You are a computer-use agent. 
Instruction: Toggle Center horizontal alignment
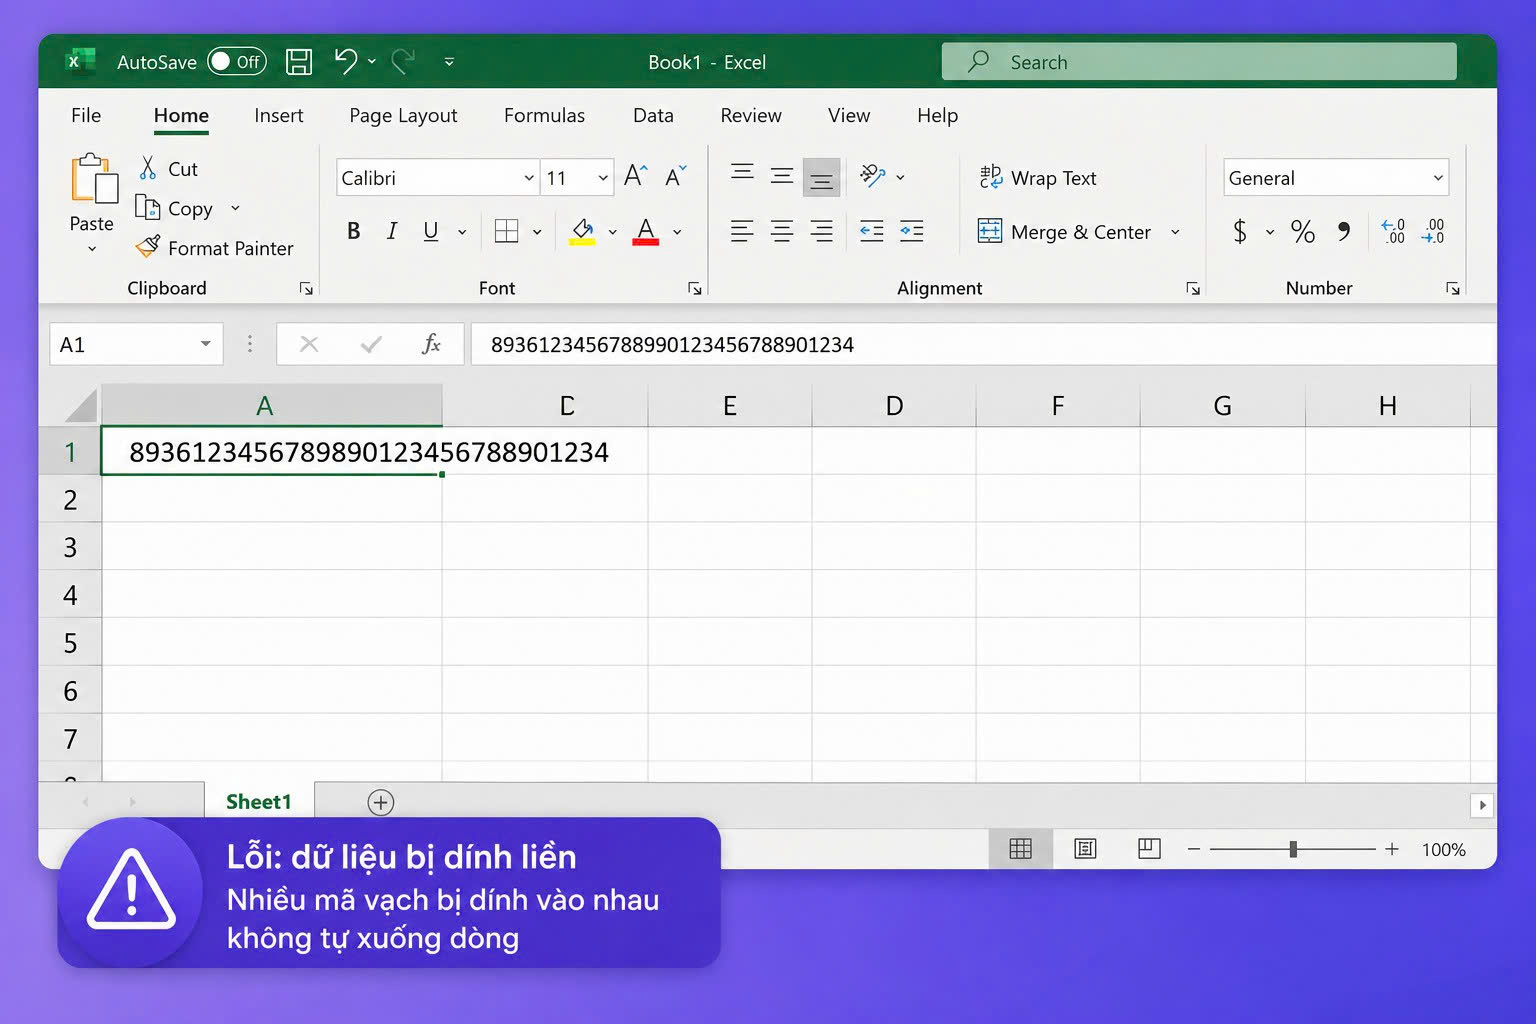pos(782,231)
